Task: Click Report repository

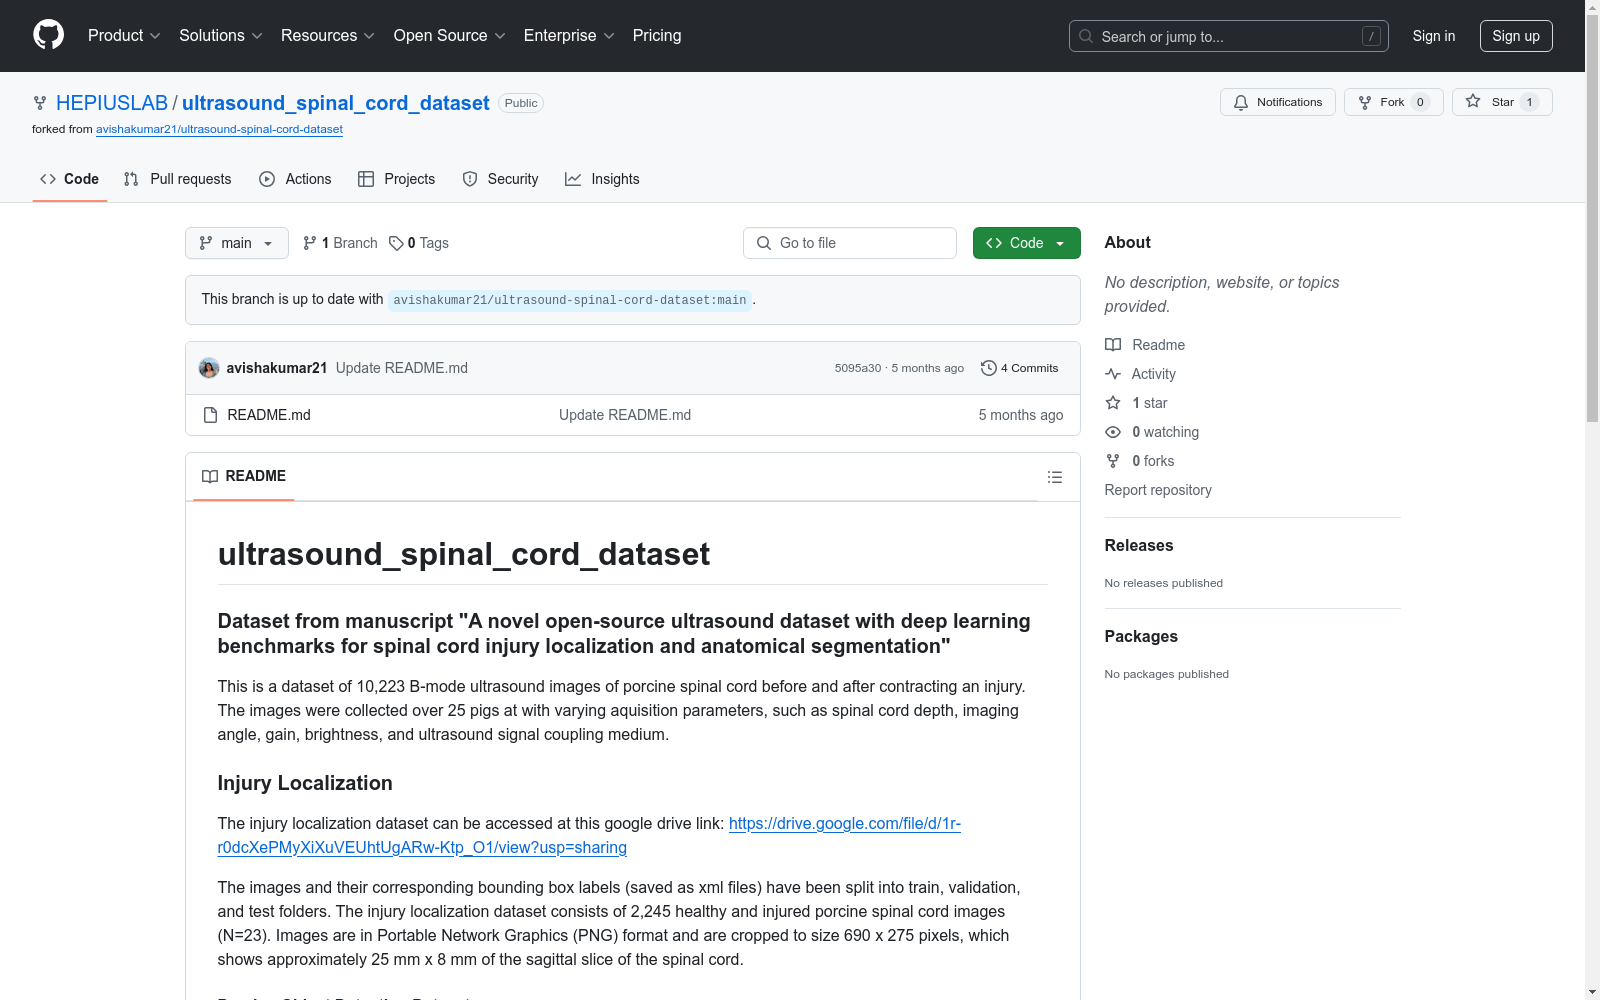Action: coord(1158,490)
